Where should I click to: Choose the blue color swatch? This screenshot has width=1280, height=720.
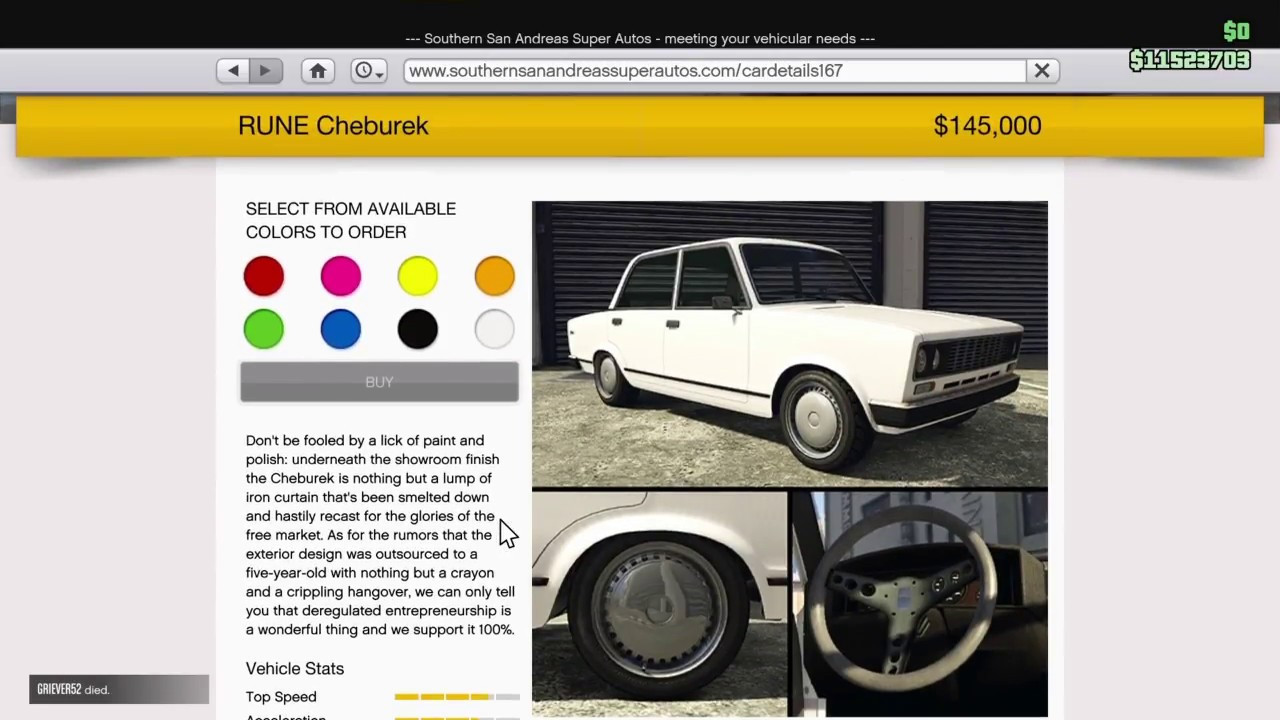click(x=341, y=329)
